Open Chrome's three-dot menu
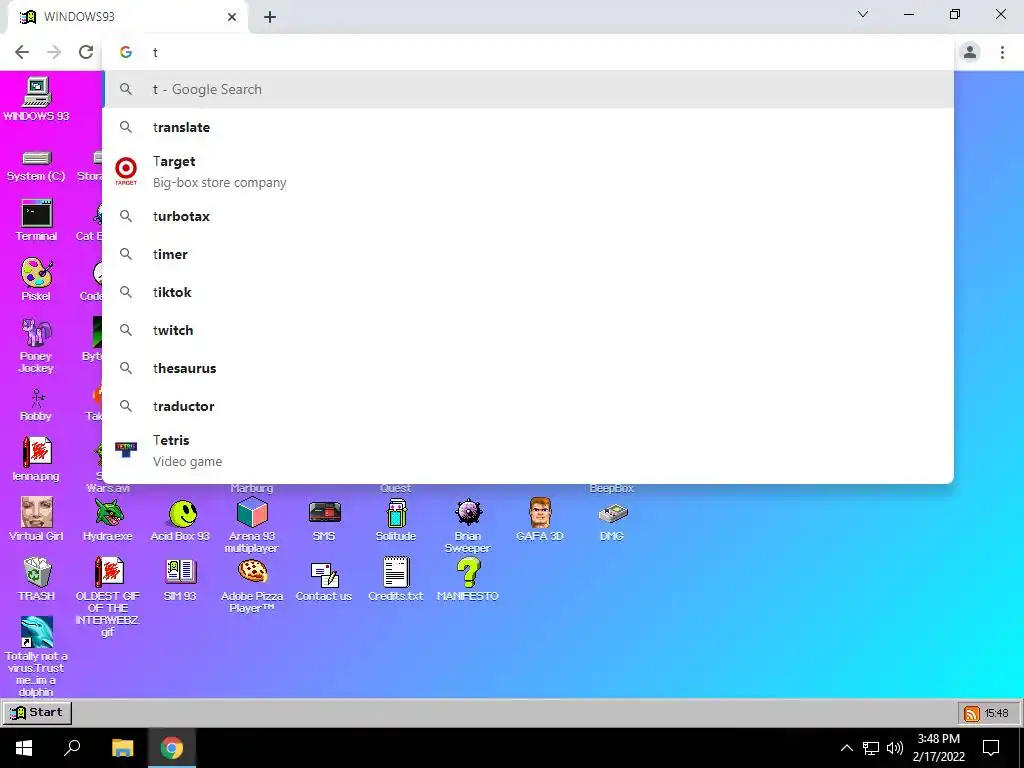Screen dimensions: 1024x768 (x=1002, y=52)
